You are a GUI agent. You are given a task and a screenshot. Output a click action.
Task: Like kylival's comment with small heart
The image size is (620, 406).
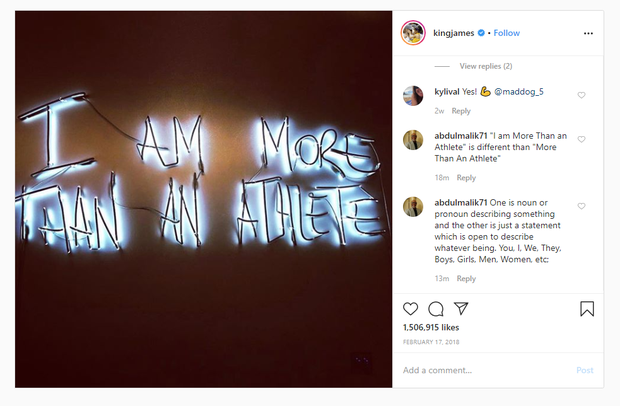pyautogui.click(x=582, y=95)
